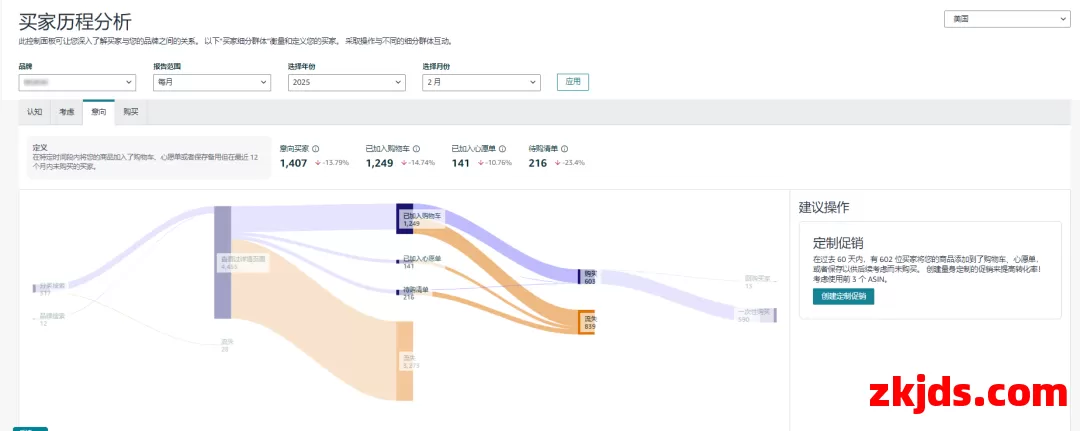1080x431 pixels.
Task: Click the -13.79% change indicator
Action: (332, 163)
